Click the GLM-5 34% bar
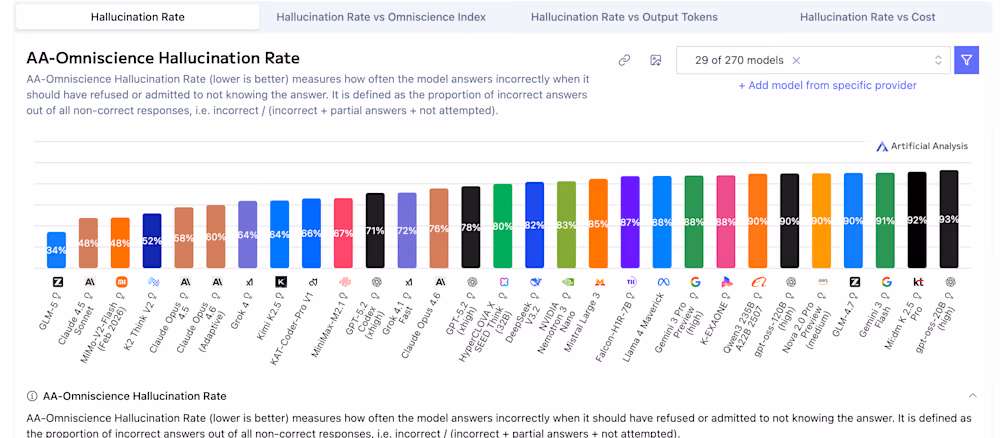 57,250
